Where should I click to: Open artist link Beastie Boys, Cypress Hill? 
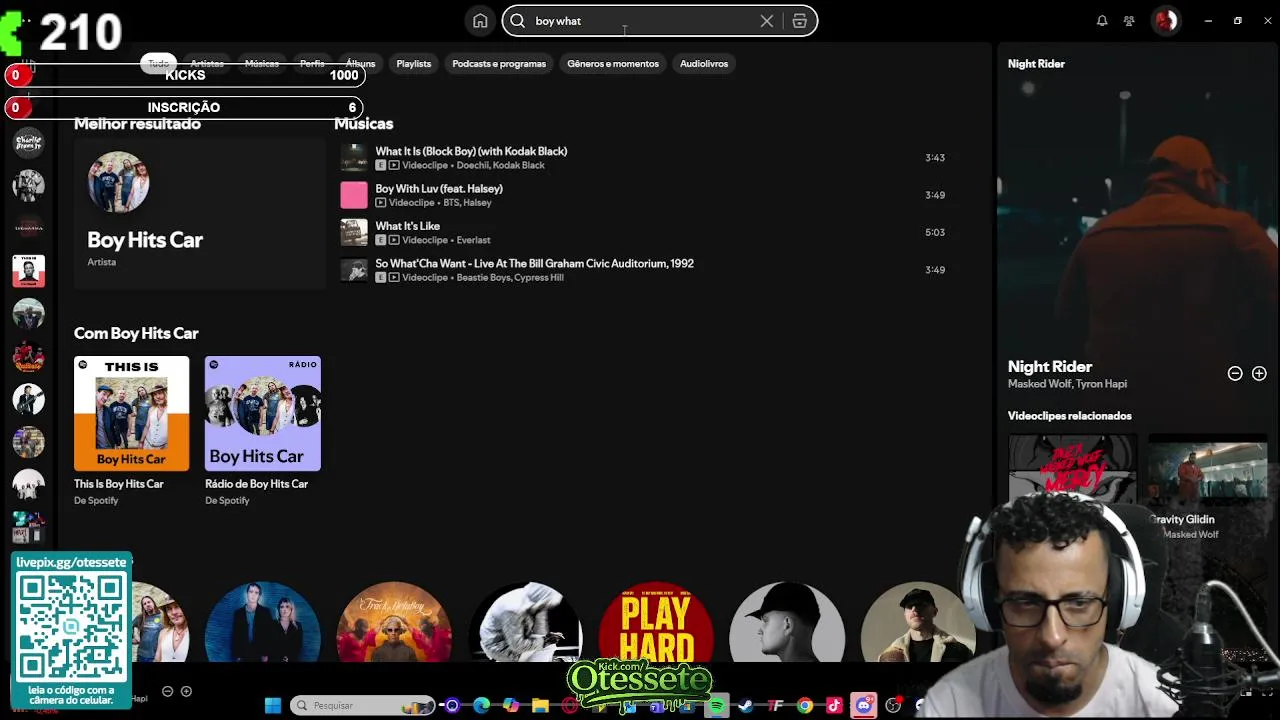pos(510,278)
